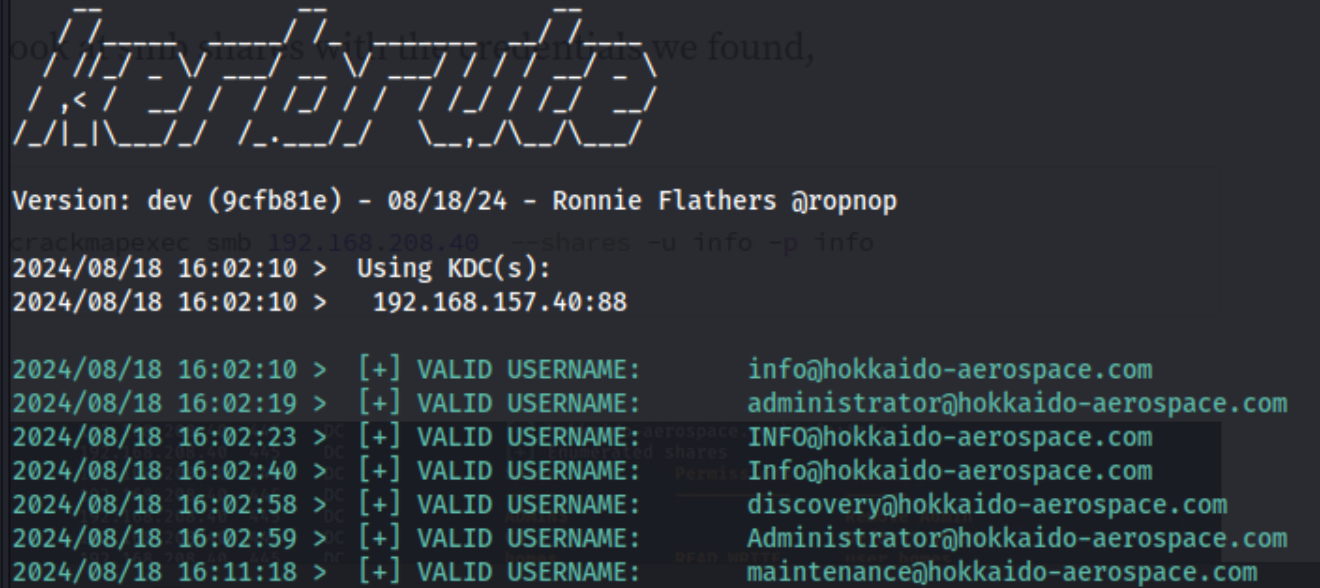Click info@hokkaido-aerospace.com lowercase username
Image resolution: width=1320 pixels, height=588 pixels.
coord(950,371)
